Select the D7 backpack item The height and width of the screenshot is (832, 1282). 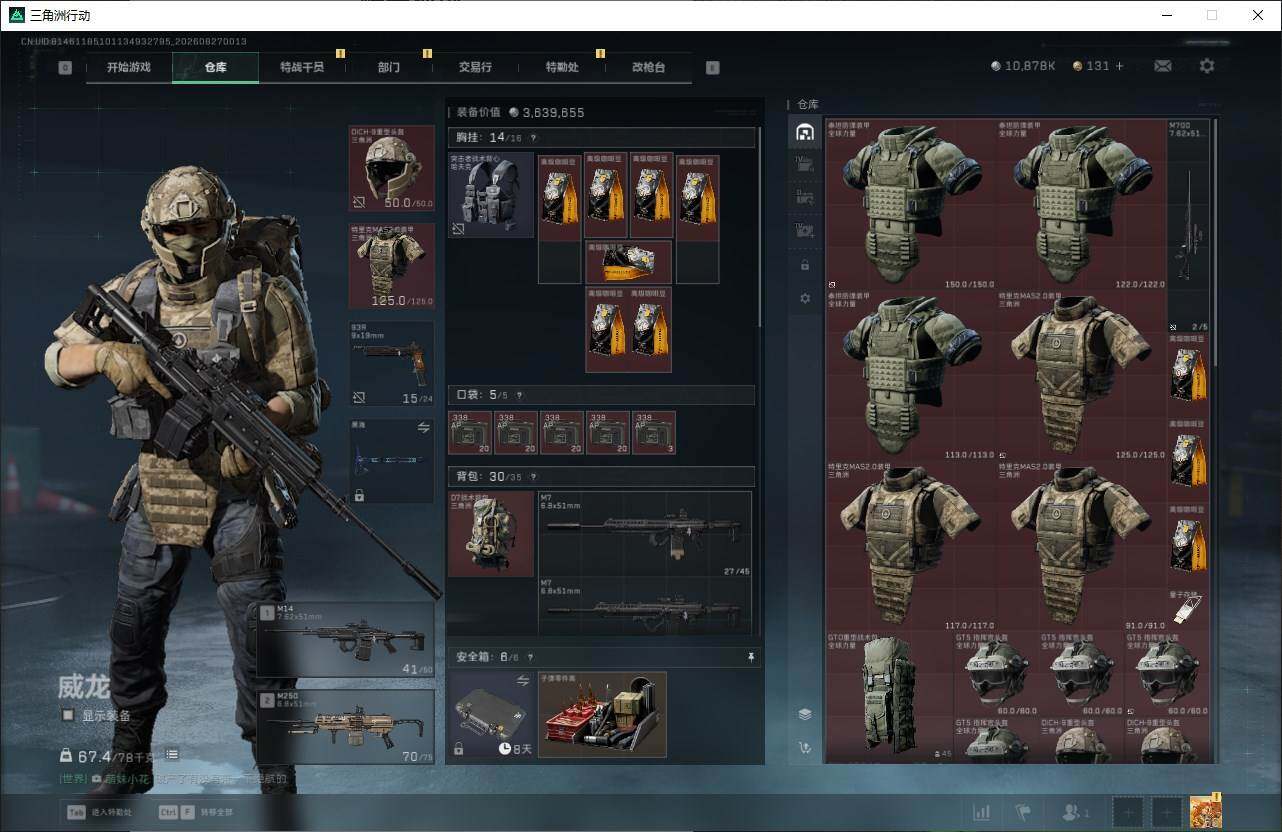491,533
